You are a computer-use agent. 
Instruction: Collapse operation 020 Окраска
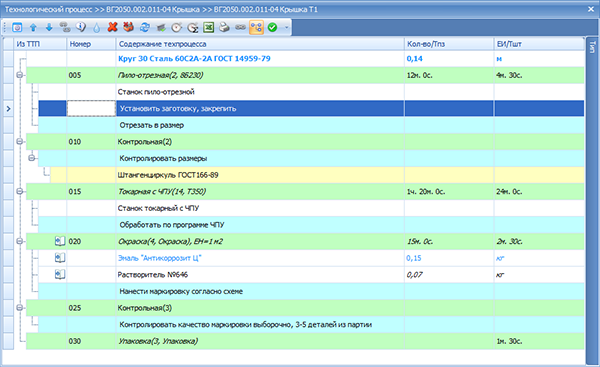pyautogui.click(x=20, y=241)
